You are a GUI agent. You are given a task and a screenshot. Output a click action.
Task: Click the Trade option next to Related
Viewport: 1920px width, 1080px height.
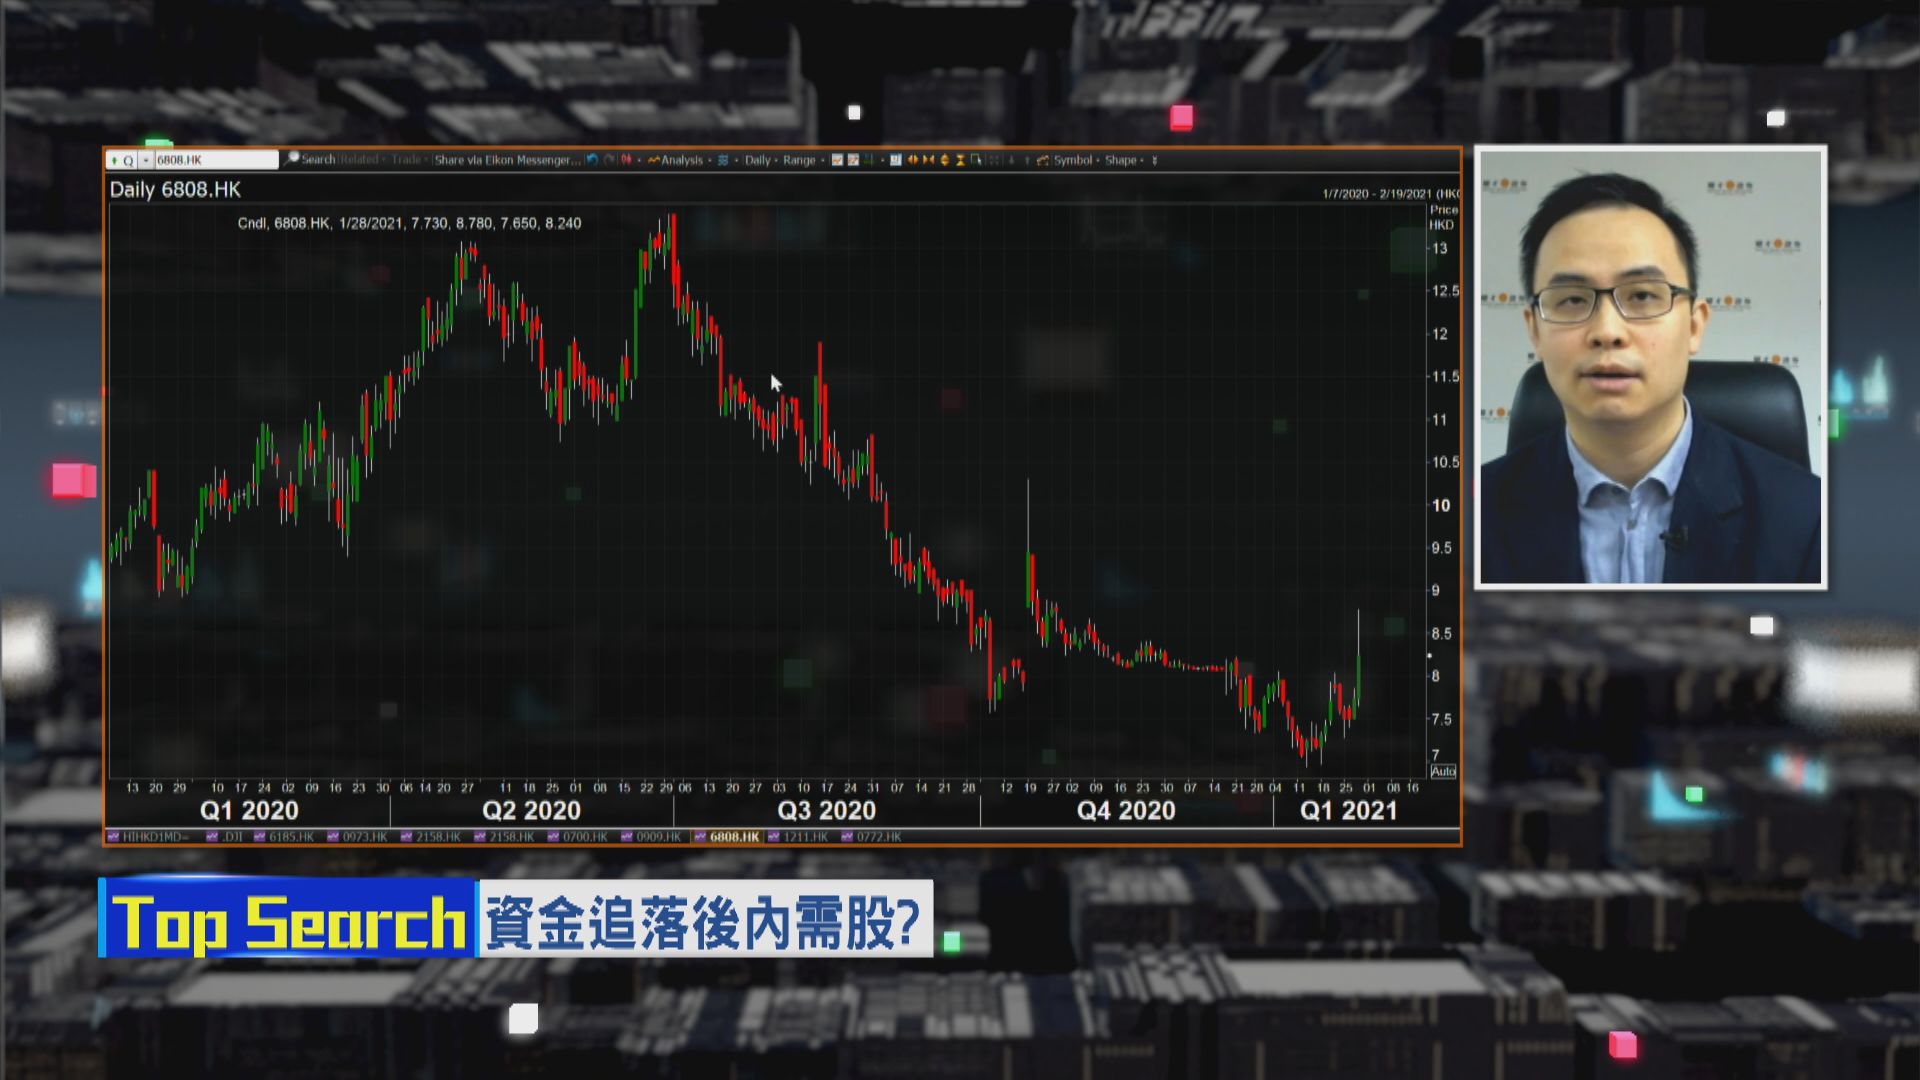[x=404, y=159]
